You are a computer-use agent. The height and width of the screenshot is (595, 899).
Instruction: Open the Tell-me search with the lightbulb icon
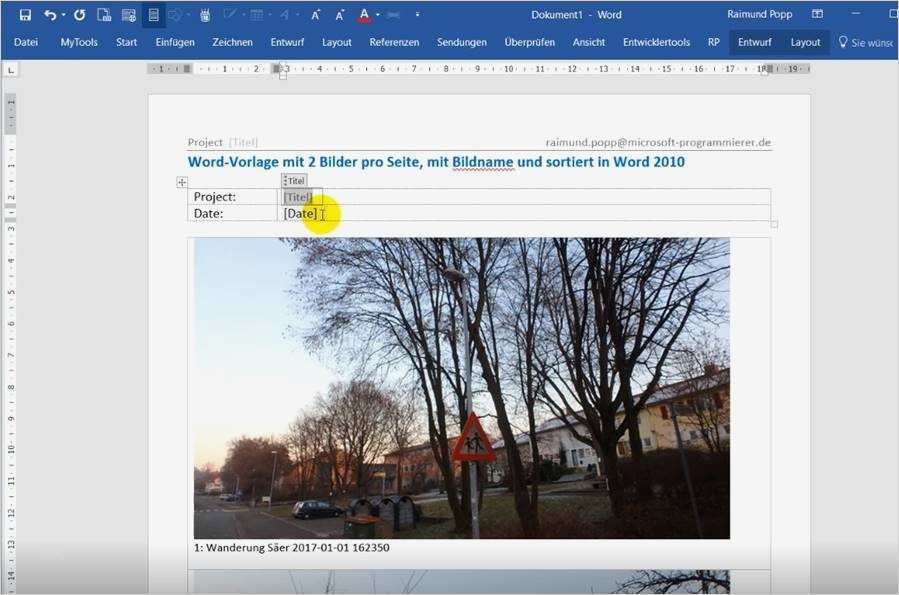[x=845, y=42]
